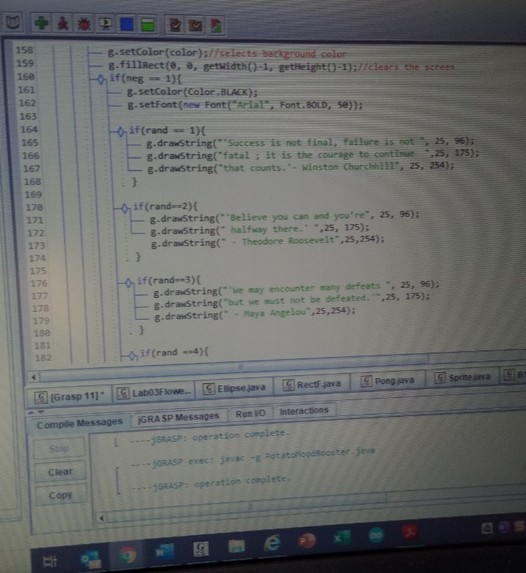Click line number 170 in the gutter
Viewport: 526px width, 573px height.
(x=34, y=207)
